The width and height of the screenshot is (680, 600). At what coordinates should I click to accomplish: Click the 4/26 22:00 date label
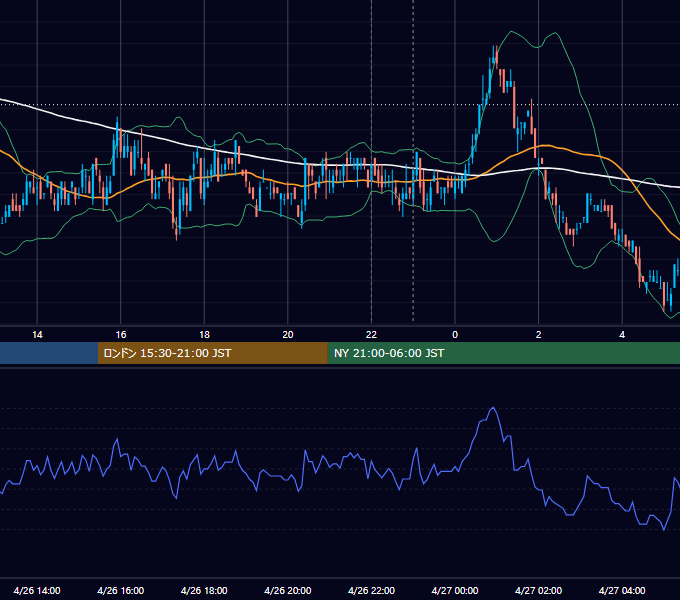371,590
